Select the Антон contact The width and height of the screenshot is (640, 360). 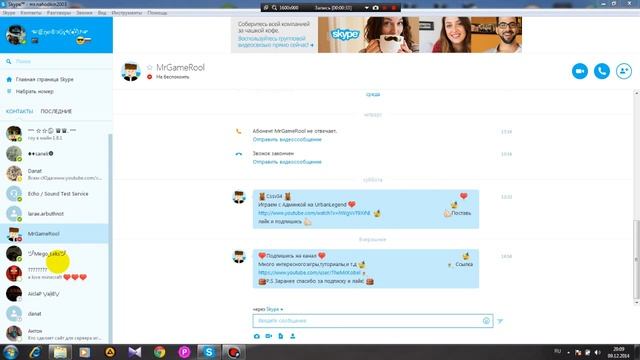(54, 333)
